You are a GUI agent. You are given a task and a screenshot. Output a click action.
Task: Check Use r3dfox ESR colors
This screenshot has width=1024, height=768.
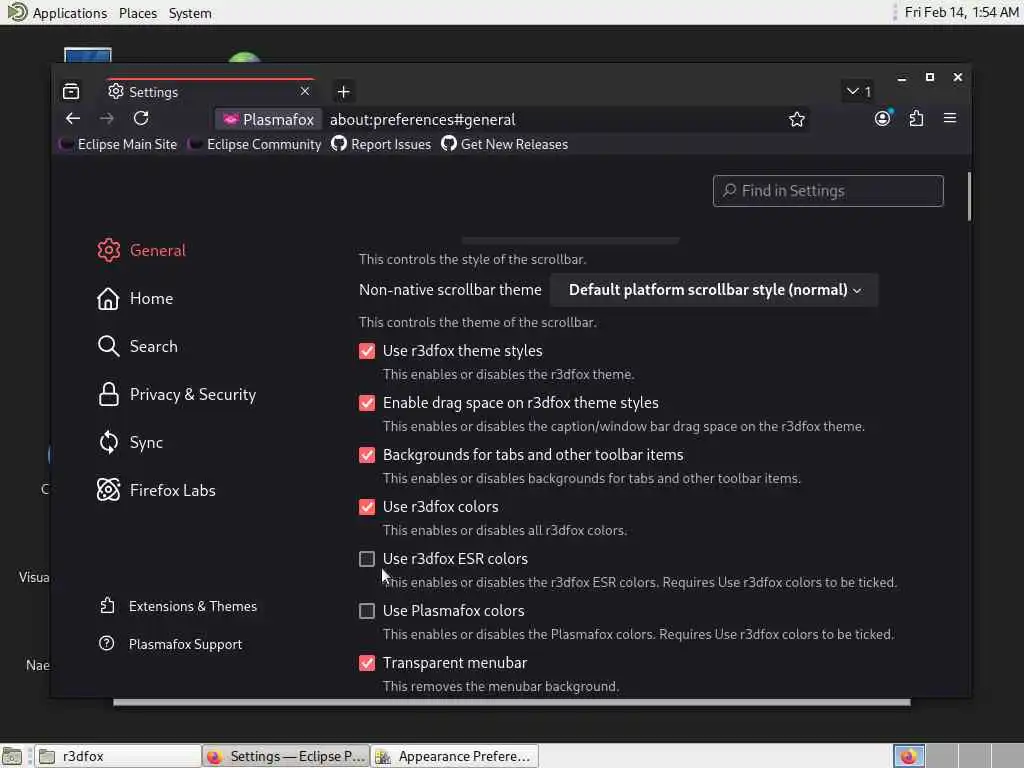coord(367,559)
